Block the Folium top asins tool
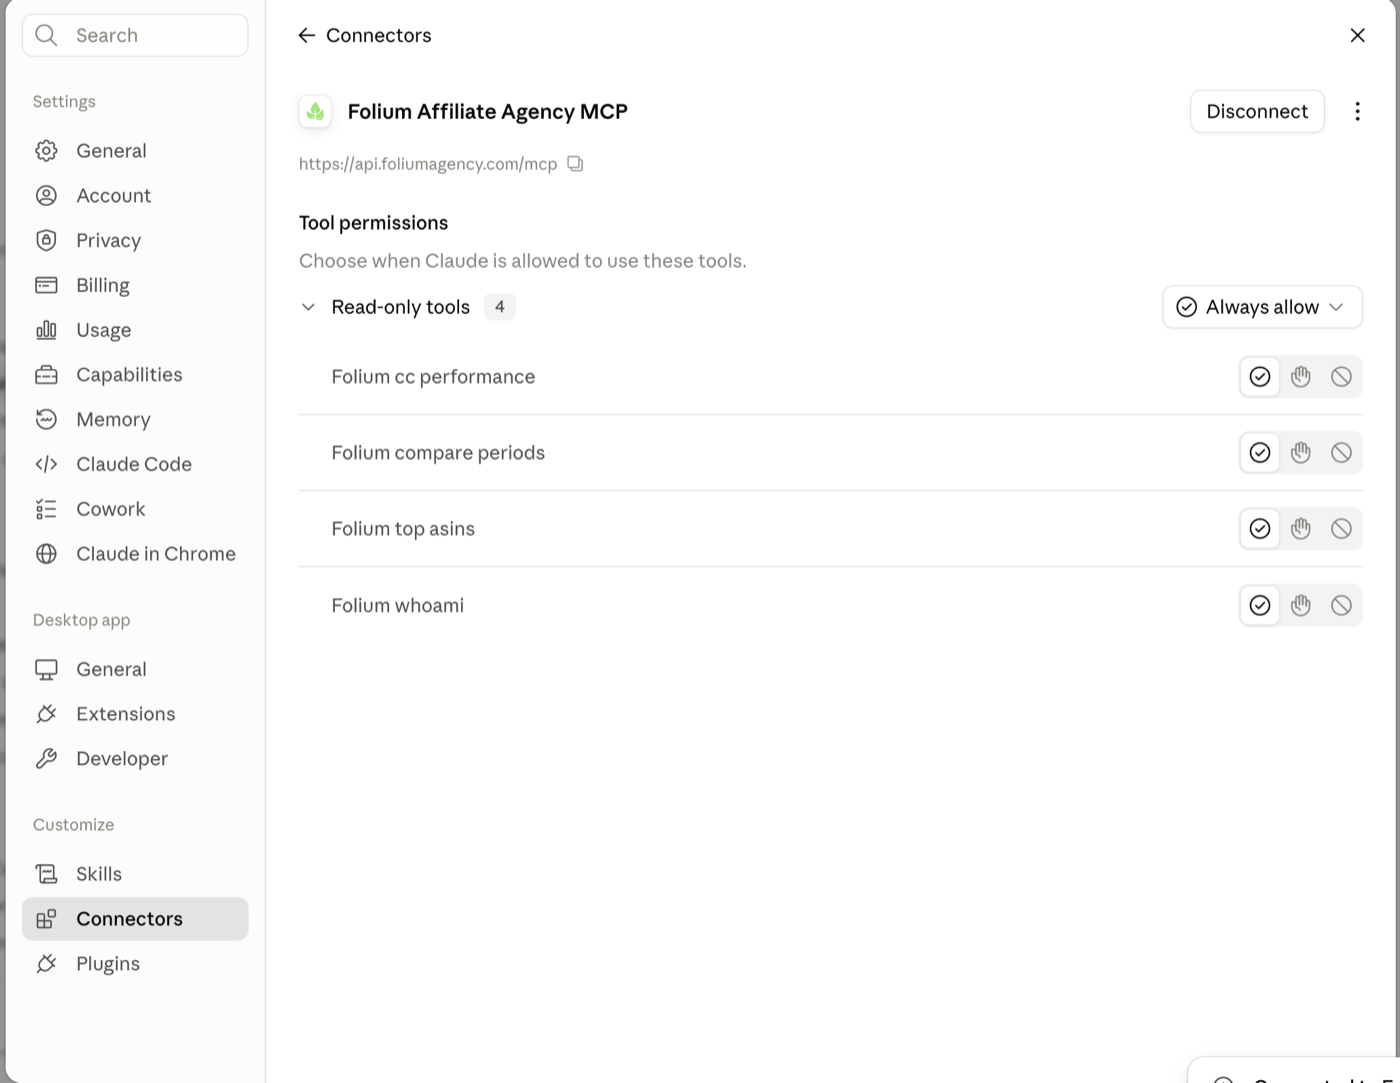Image resolution: width=1400 pixels, height=1083 pixels. (x=1341, y=529)
